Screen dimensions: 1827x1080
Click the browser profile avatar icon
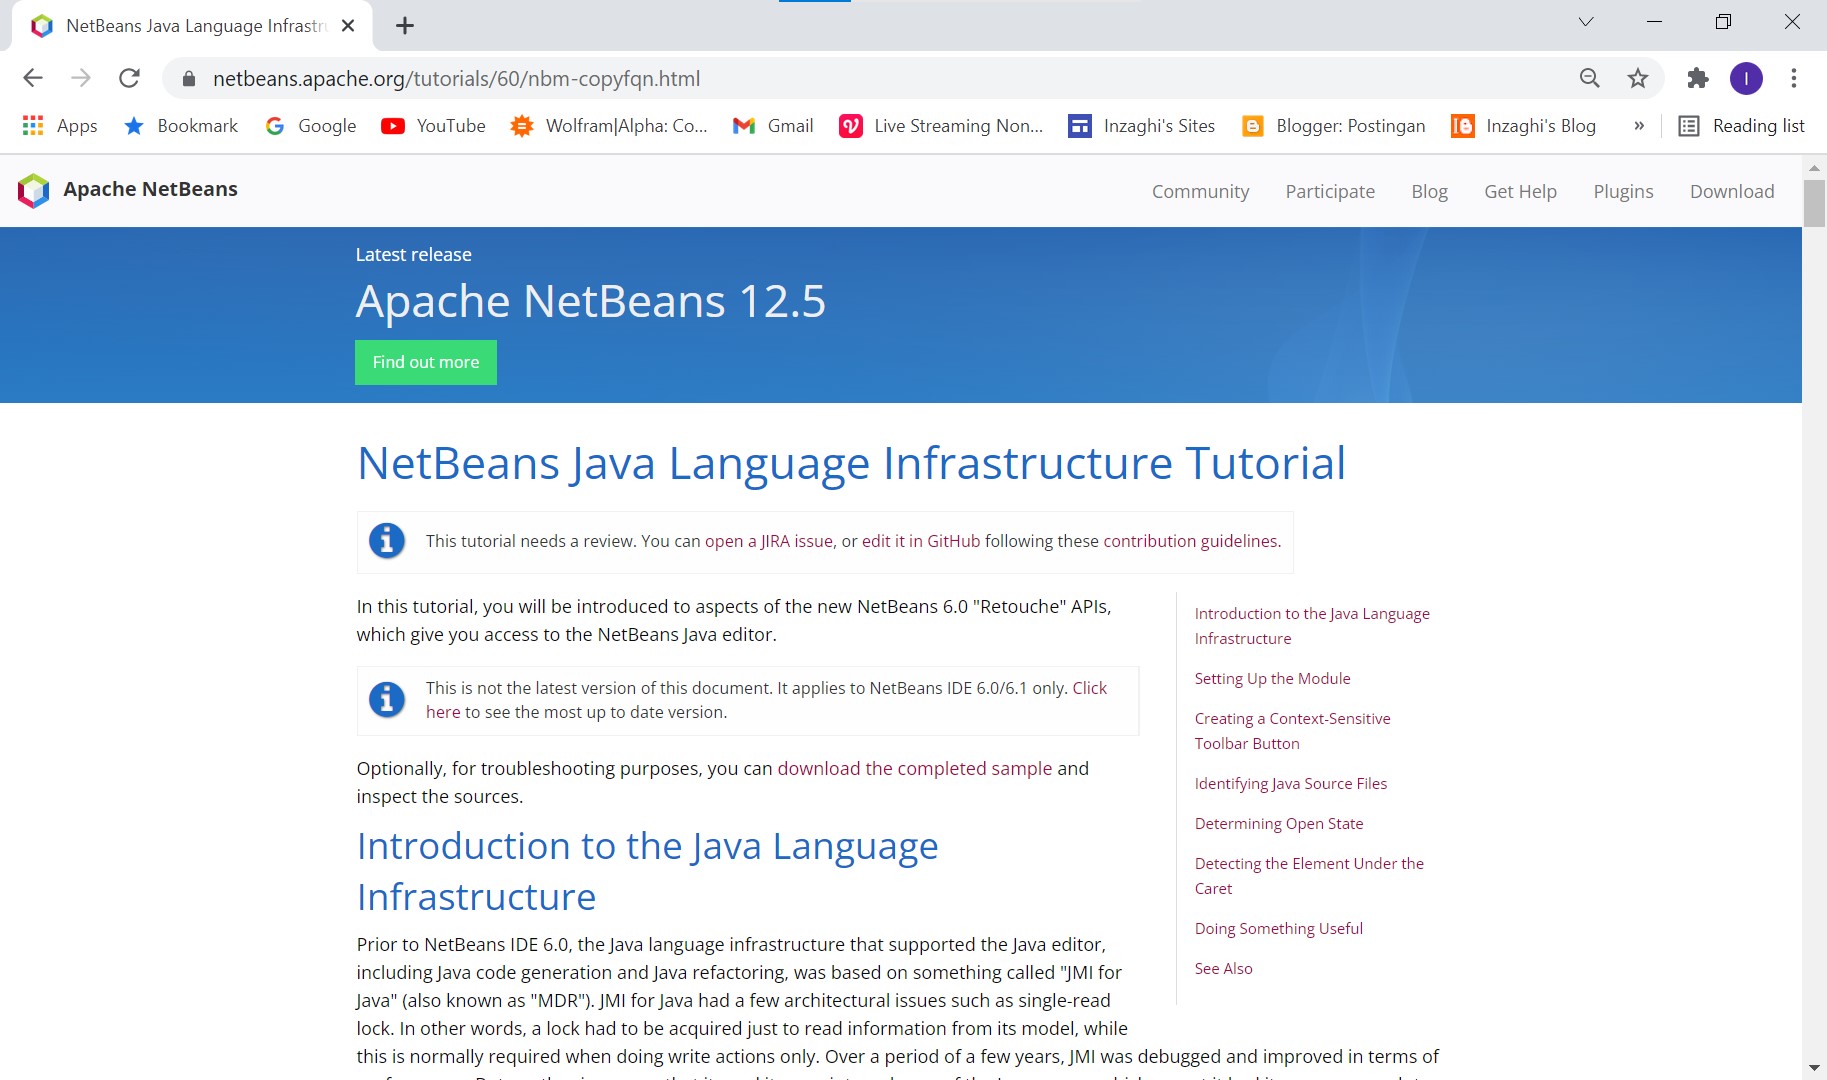point(1747,78)
